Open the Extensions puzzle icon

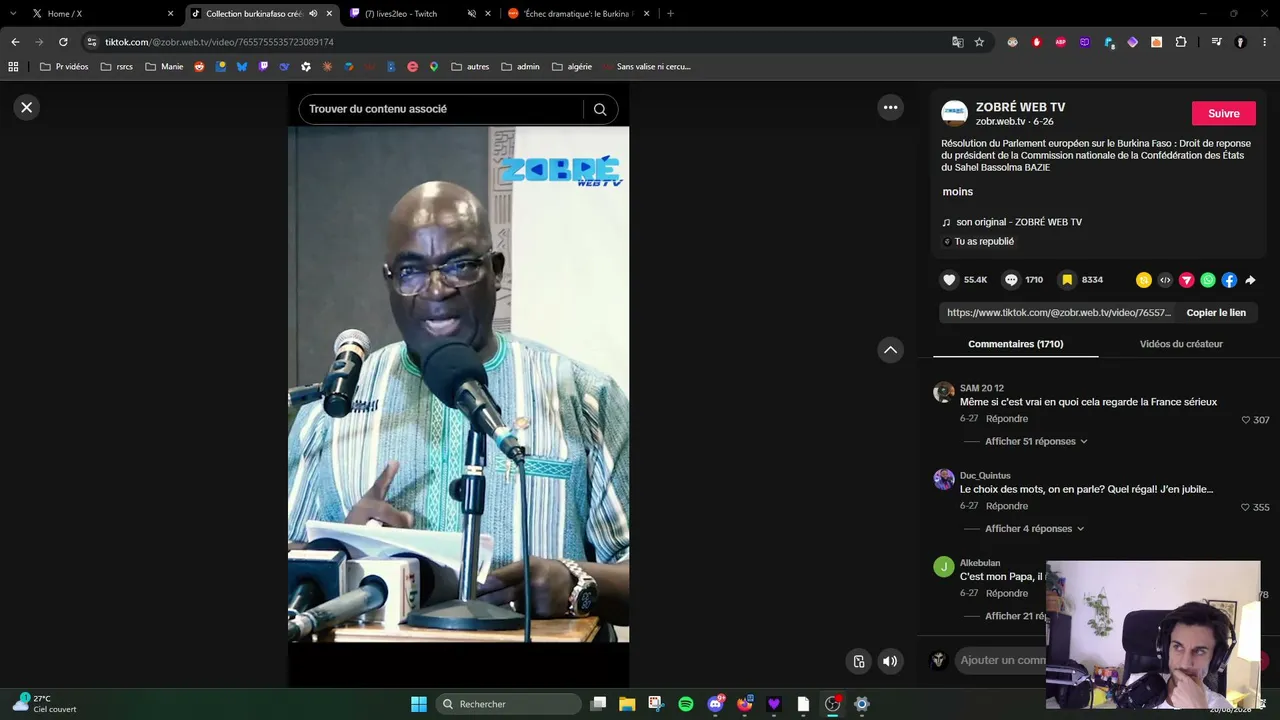pyautogui.click(x=1181, y=42)
